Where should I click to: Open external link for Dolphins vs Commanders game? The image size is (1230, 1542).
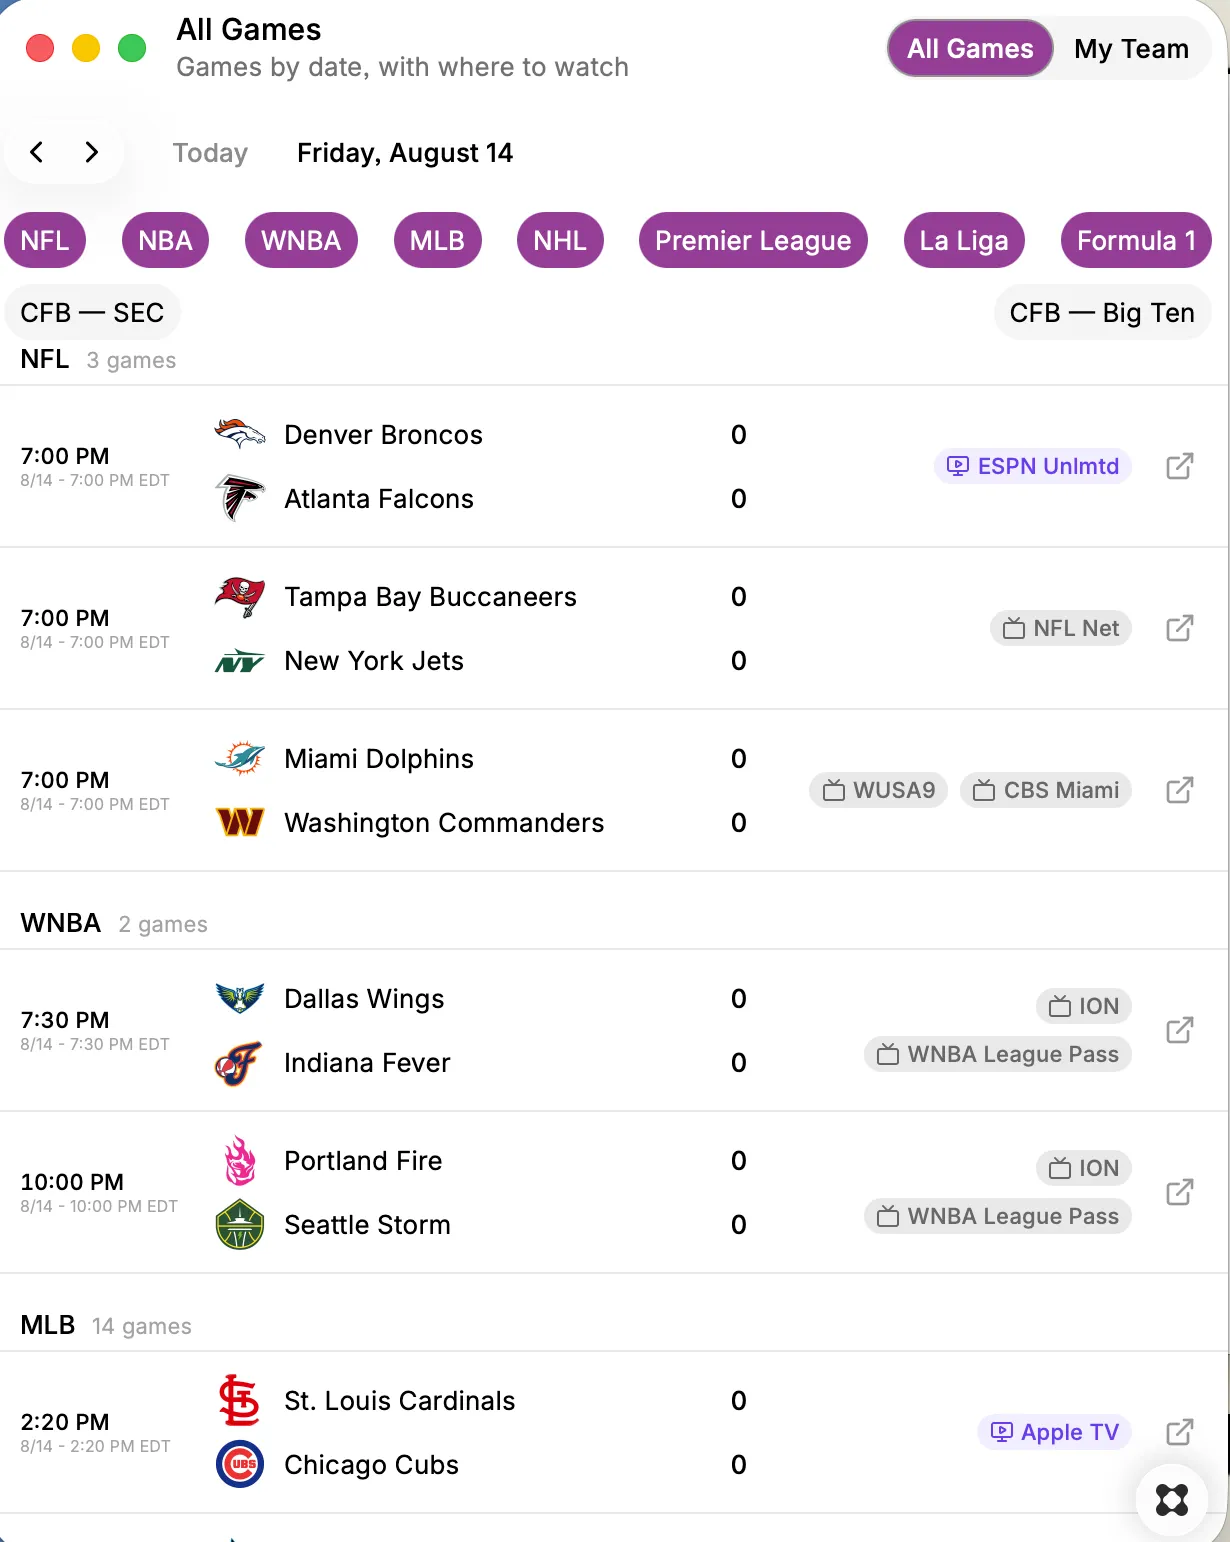[1180, 790]
